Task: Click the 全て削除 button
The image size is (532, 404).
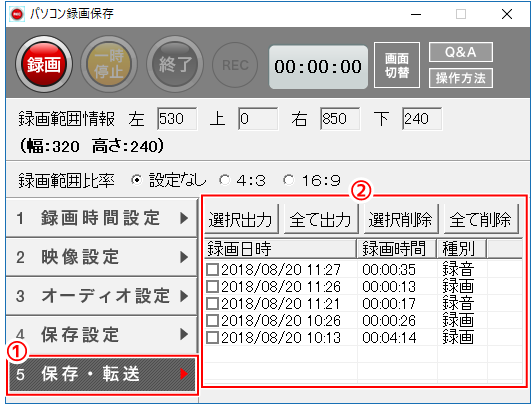Action: point(481,219)
